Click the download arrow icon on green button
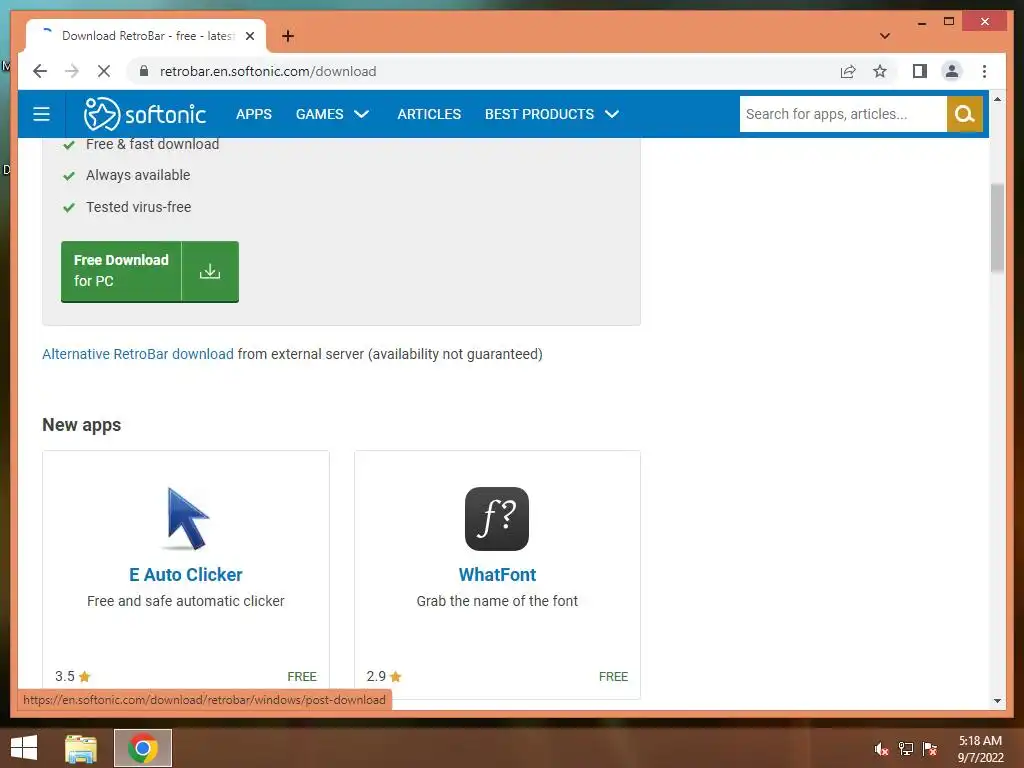The width and height of the screenshot is (1024, 768). tap(210, 271)
